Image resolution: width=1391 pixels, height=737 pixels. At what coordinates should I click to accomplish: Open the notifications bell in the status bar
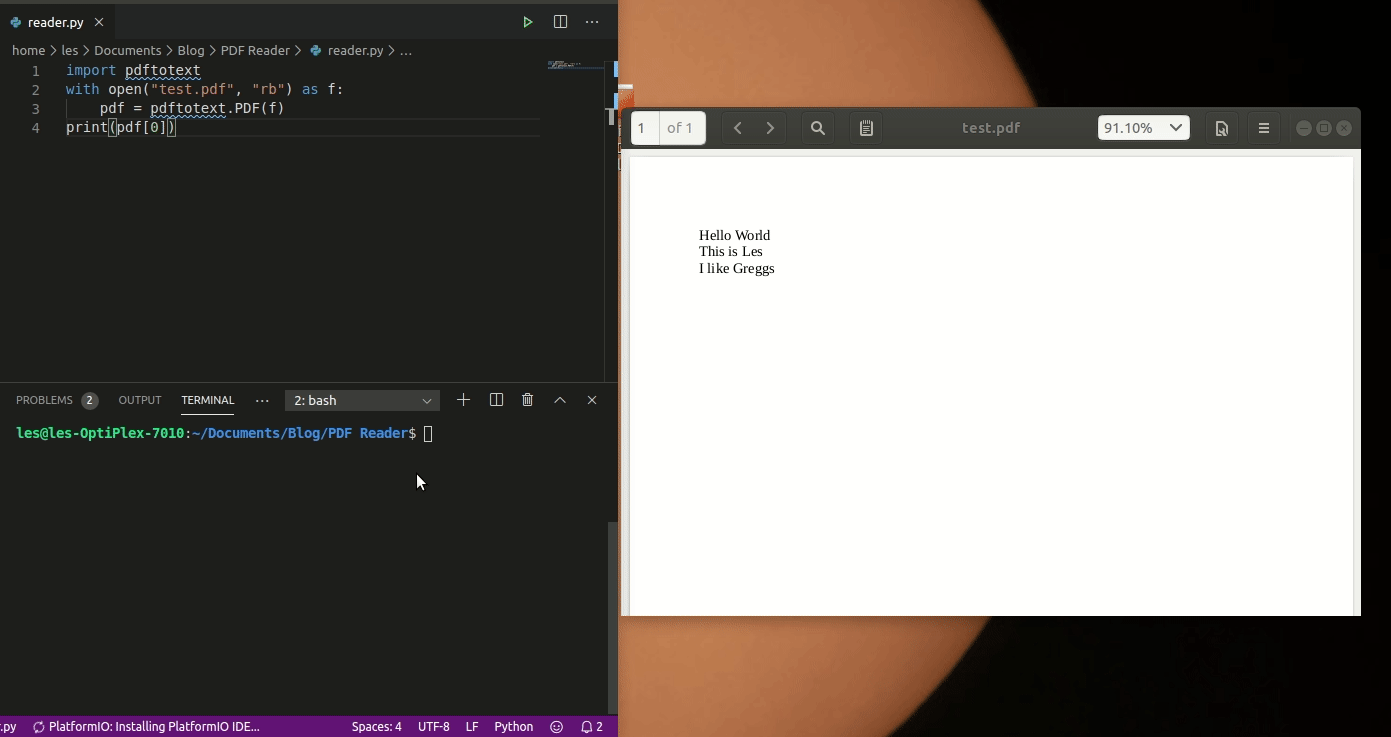tap(591, 726)
